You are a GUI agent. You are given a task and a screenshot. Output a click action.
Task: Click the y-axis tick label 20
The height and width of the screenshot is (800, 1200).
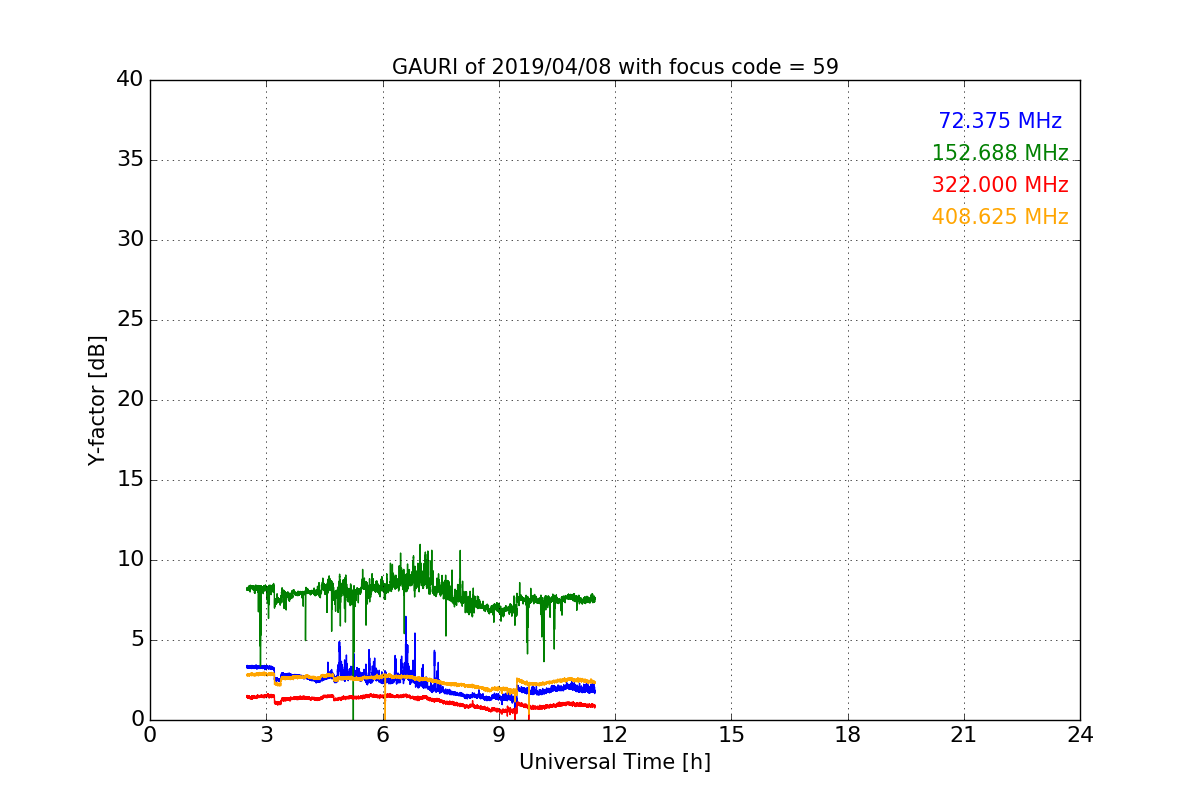point(130,400)
